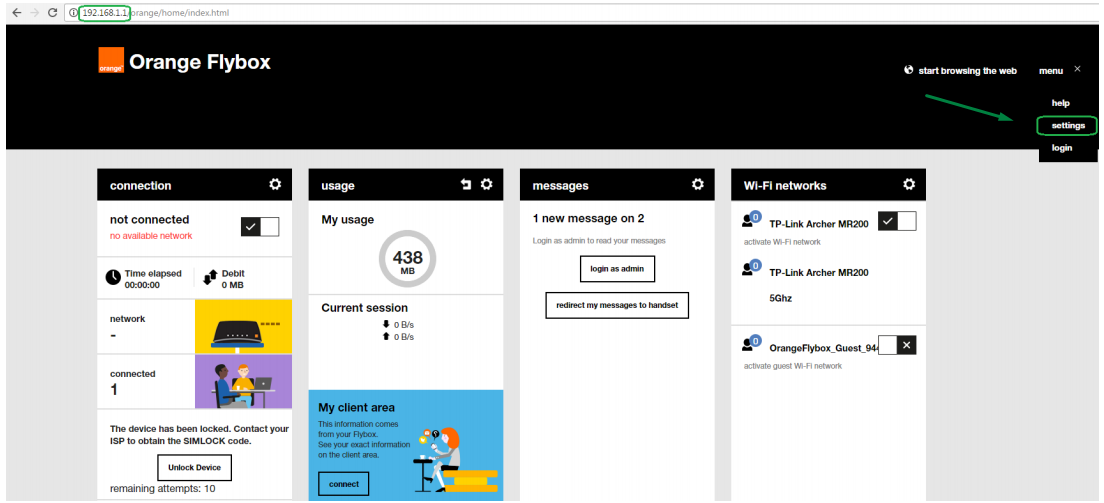Click the Unlock Device button
The width and height of the screenshot is (1104, 503).
click(x=194, y=468)
